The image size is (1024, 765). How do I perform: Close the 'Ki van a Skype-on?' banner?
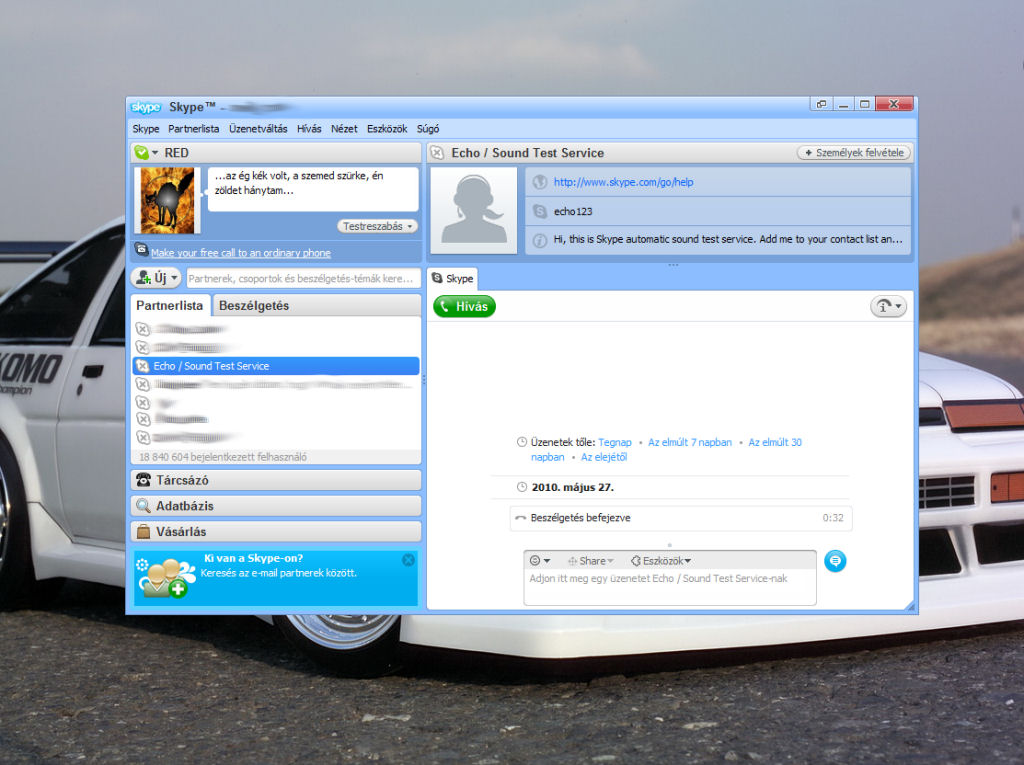point(408,560)
